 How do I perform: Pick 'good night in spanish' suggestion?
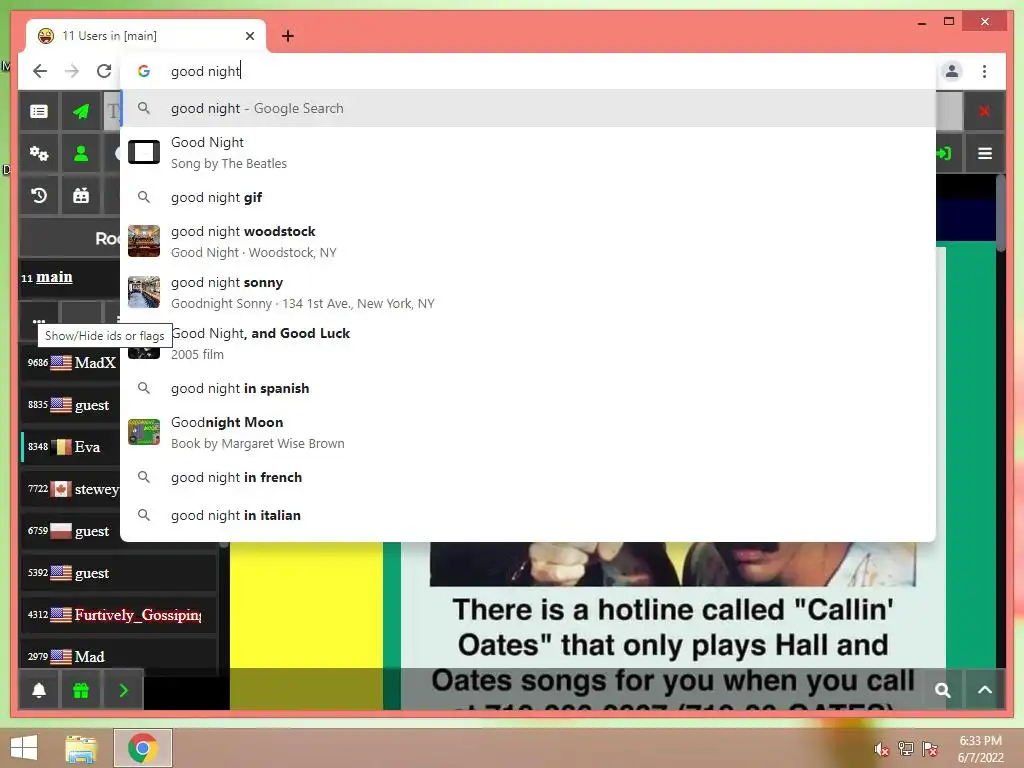(528, 389)
